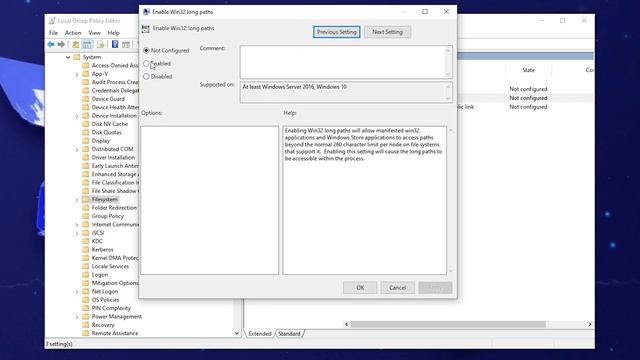Click the setting icon beside Enable Win32 long paths heading
Viewport: 640px width, 360px height.
coord(145,29)
